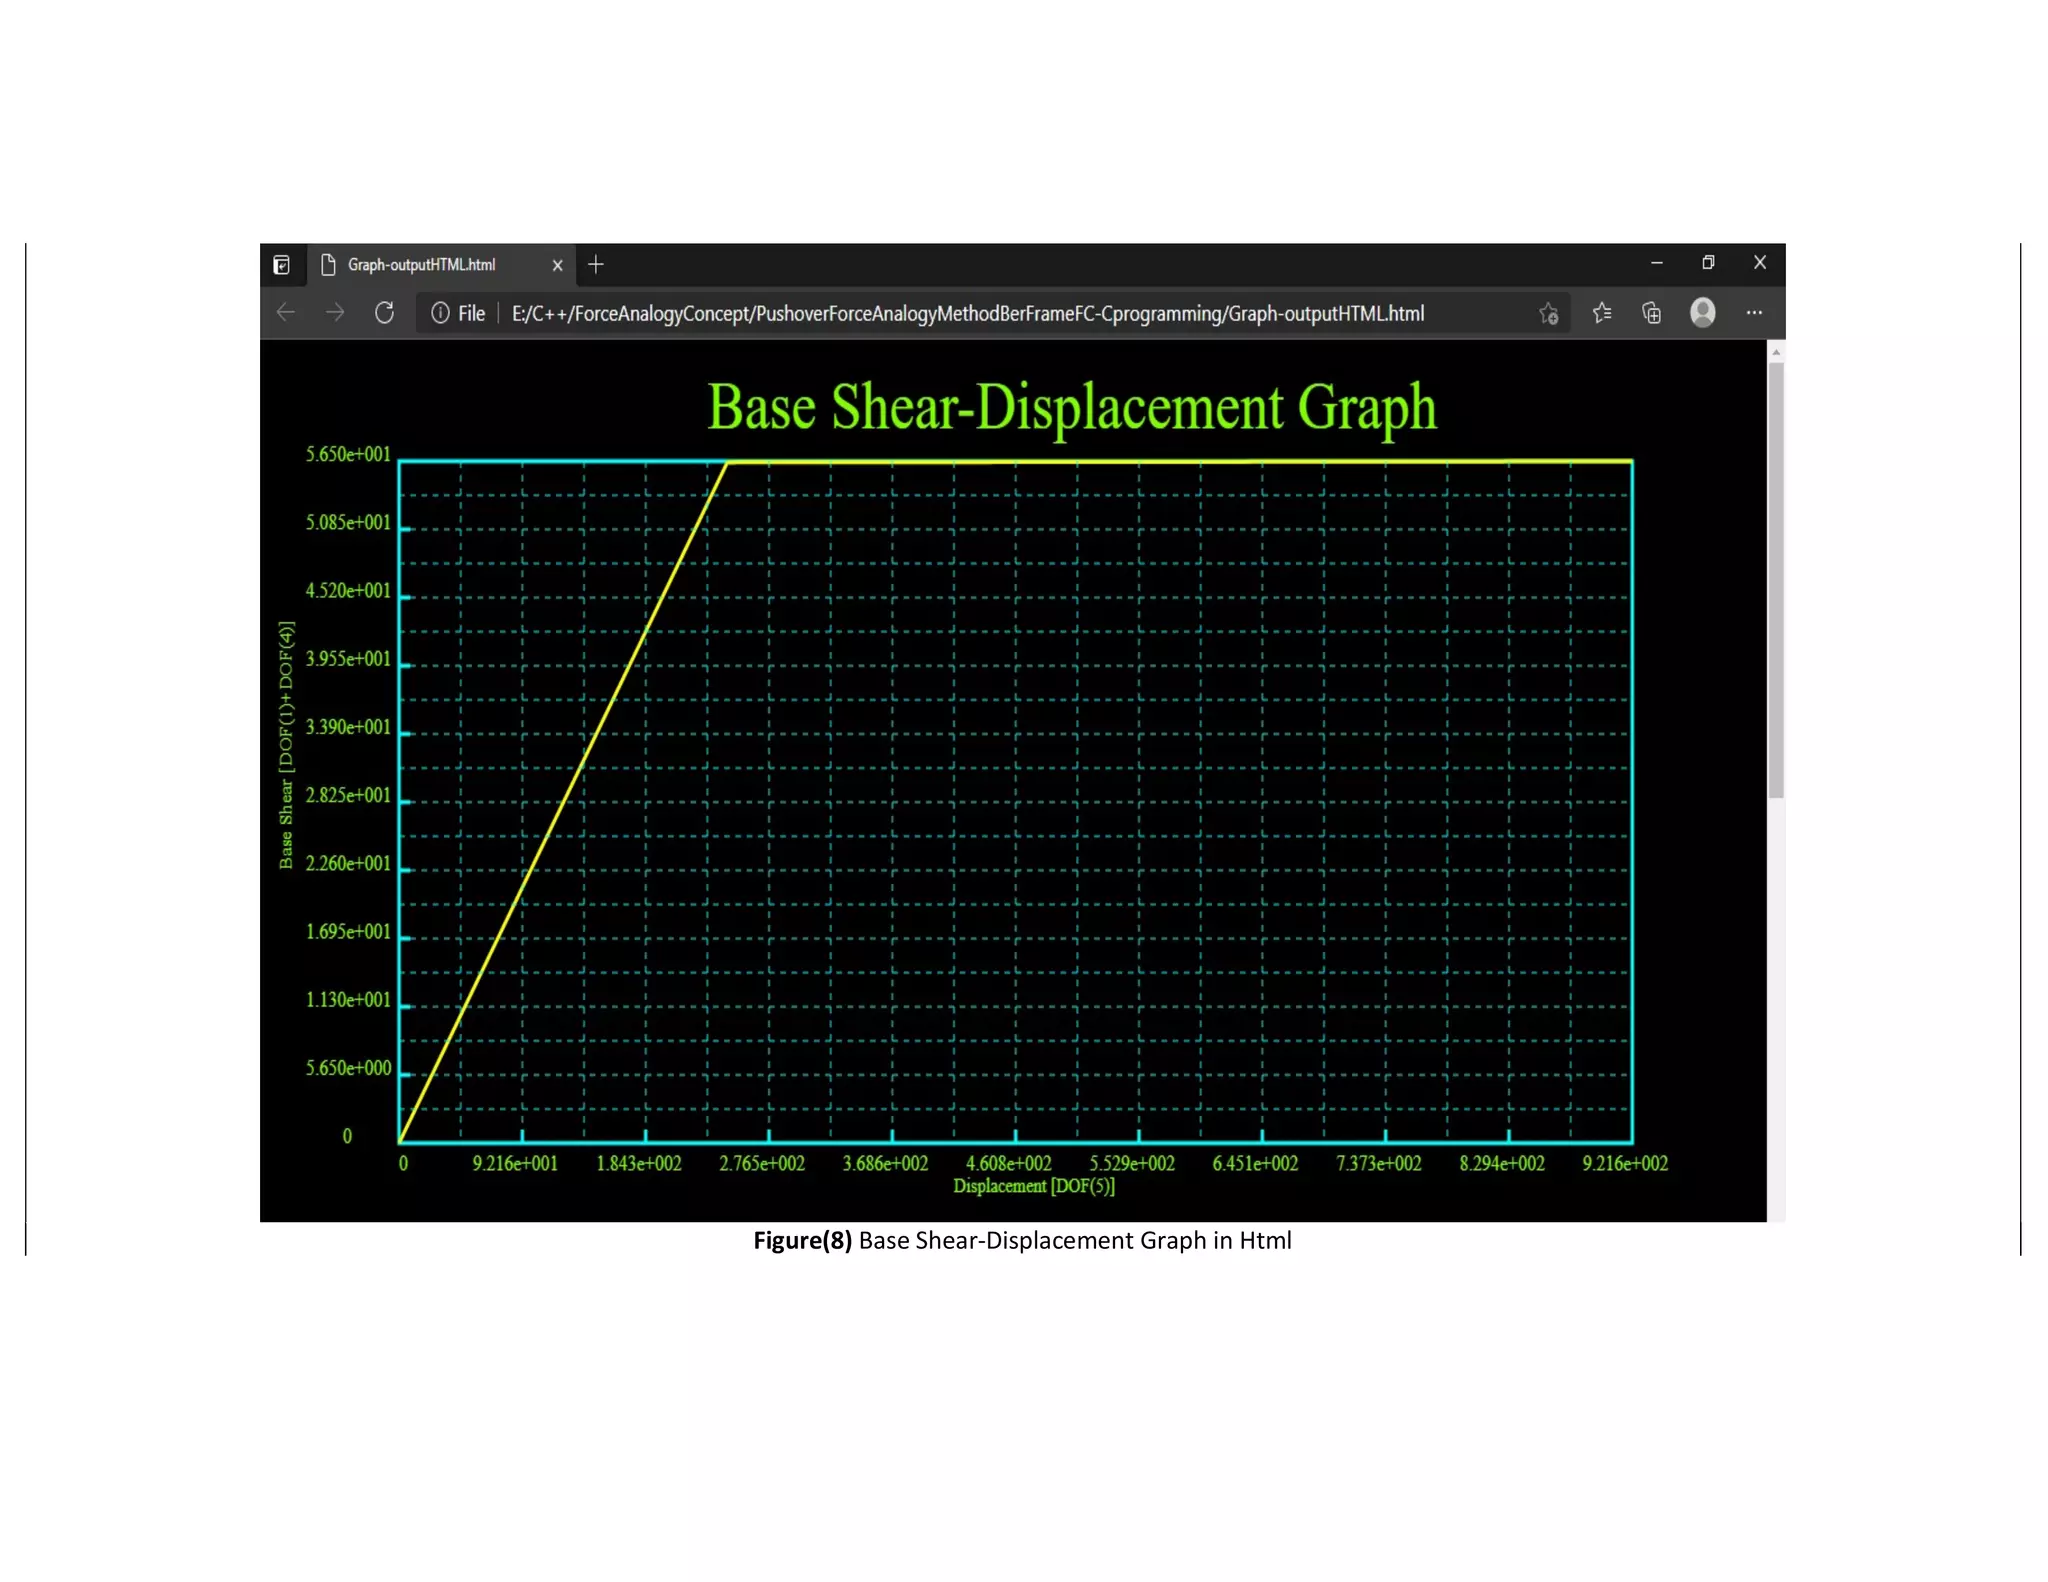This screenshot has height=1582, width=2048.
Task: Click the scrollbar up arrow
Action: click(1776, 352)
